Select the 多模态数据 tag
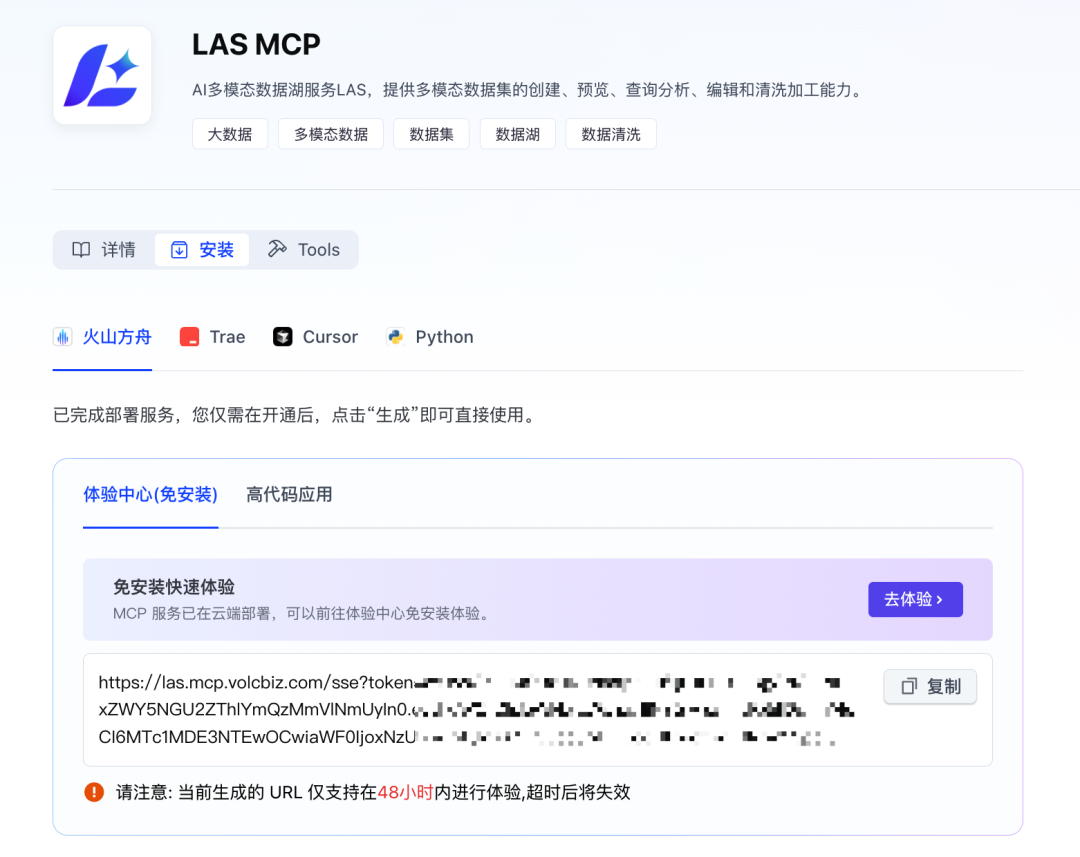Screen dimensions: 1080x857 pyautogui.click(x=331, y=134)
